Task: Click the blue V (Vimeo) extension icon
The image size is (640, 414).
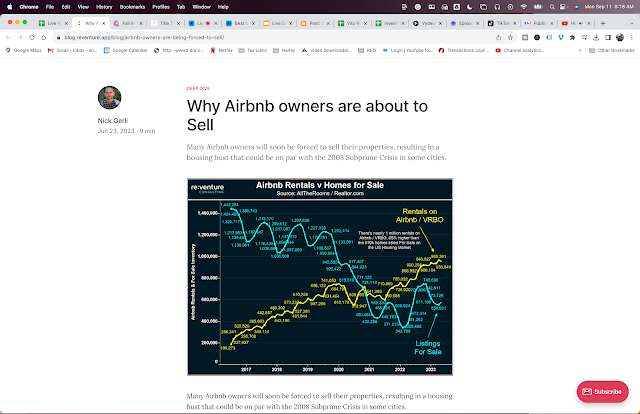Action: pos(561,38)
